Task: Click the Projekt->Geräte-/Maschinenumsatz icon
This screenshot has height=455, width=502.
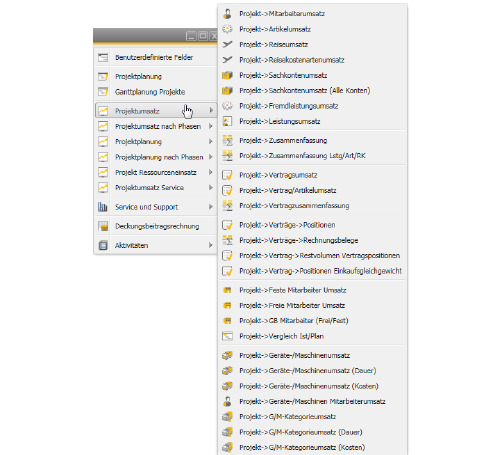Action: point(227,355)
